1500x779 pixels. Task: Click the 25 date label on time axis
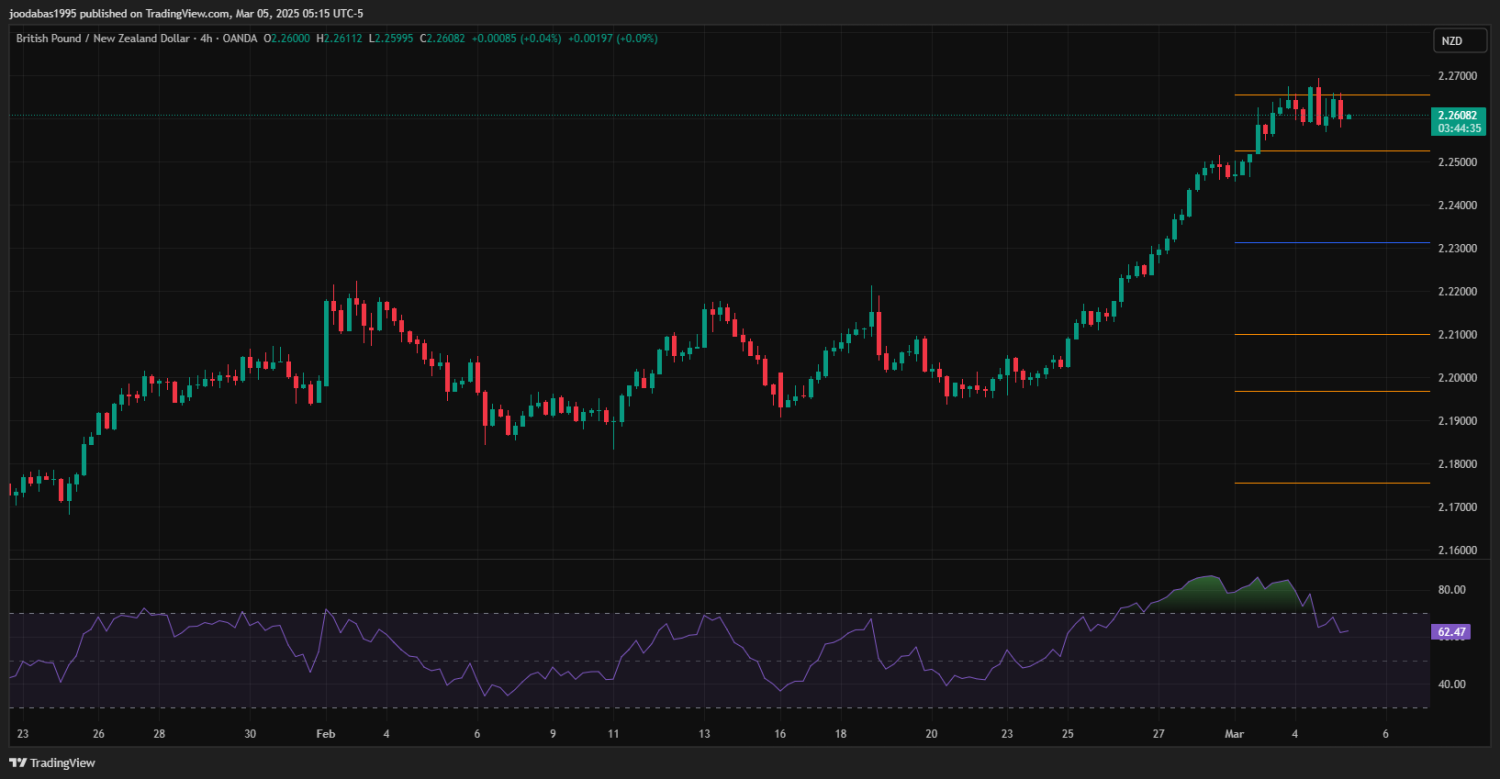[x=1067, y=734]
